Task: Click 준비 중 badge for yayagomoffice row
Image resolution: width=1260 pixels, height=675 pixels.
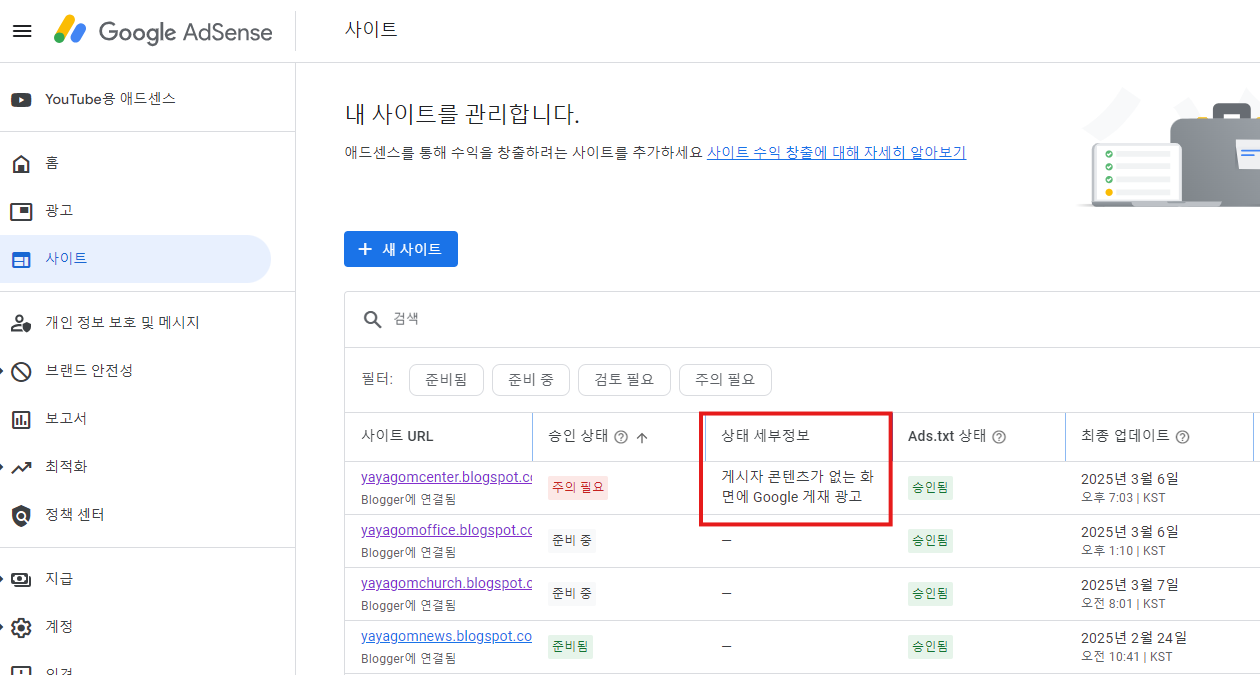Action: click(572, 541)
